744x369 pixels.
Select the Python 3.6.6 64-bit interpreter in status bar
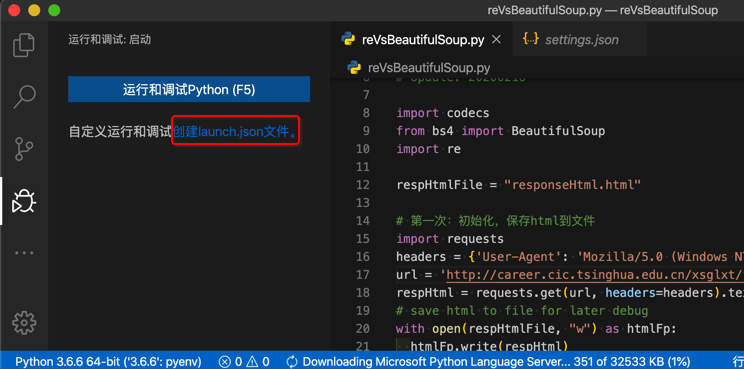(108, 361)
